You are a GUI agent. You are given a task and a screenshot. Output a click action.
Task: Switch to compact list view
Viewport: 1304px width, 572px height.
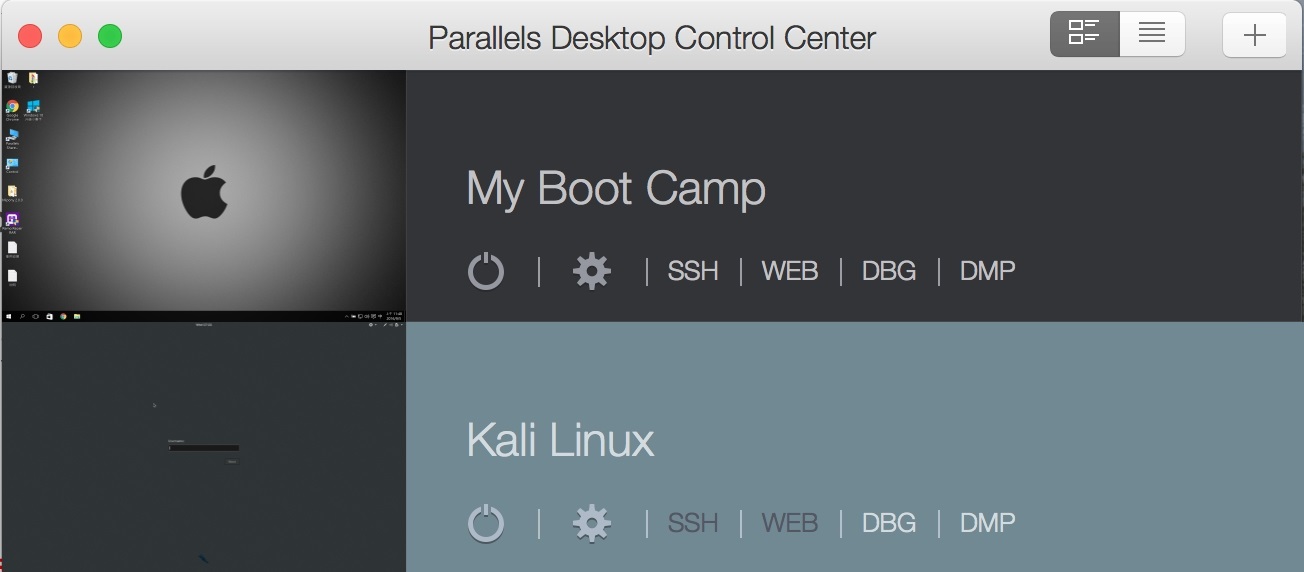coord(1152,35)
